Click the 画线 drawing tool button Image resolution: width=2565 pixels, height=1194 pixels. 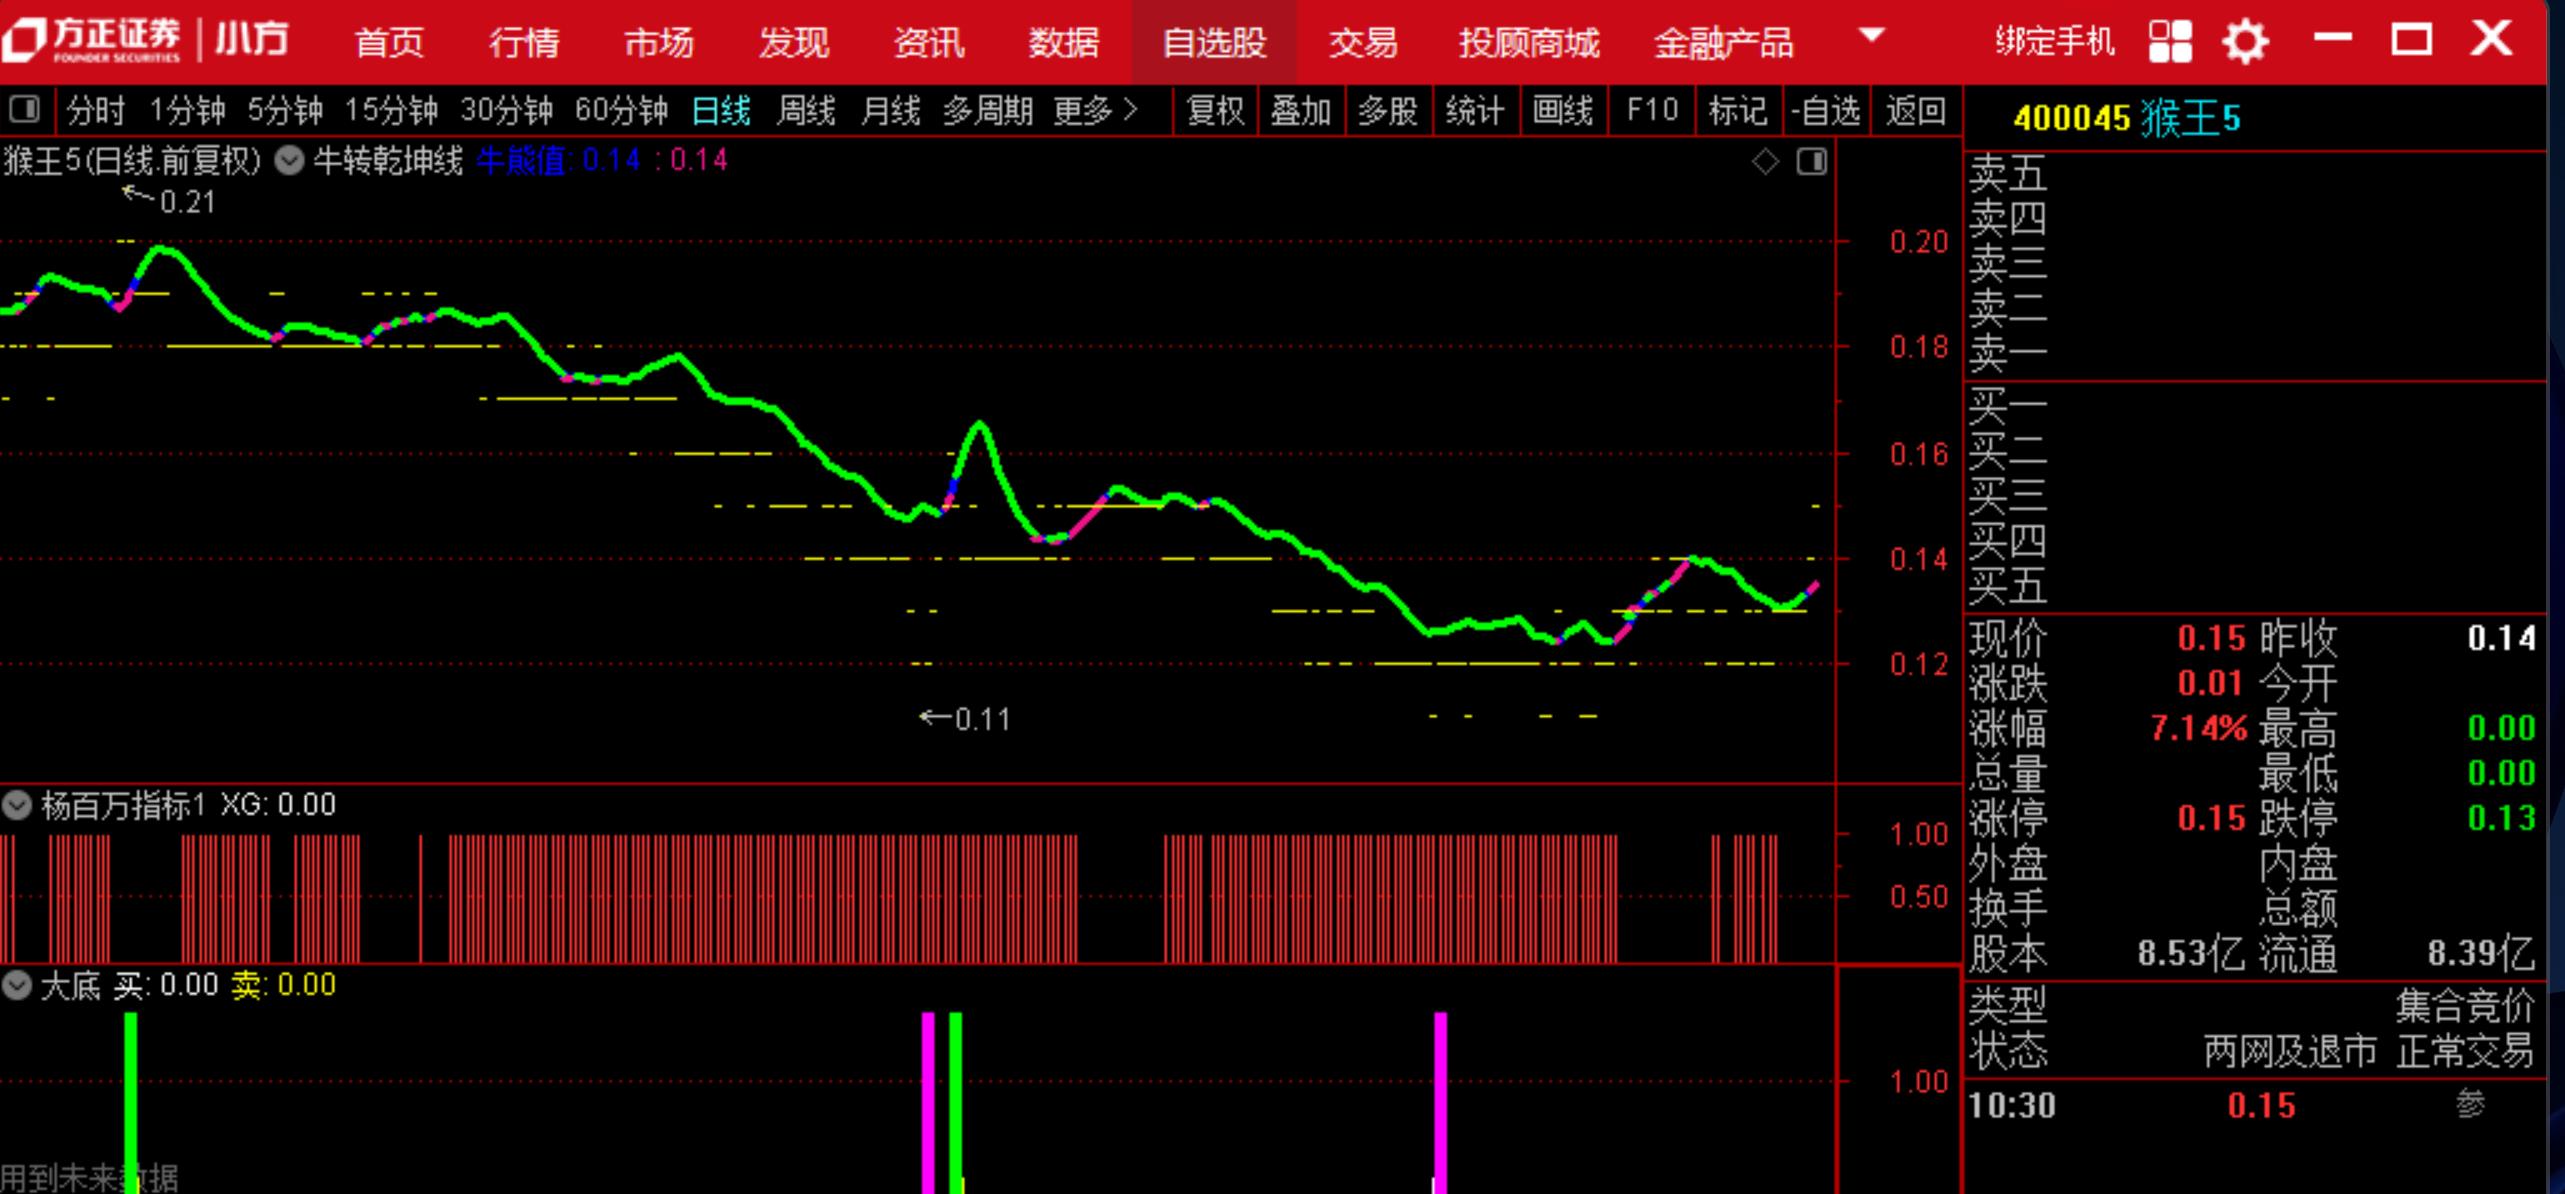tap(1562, 110)
